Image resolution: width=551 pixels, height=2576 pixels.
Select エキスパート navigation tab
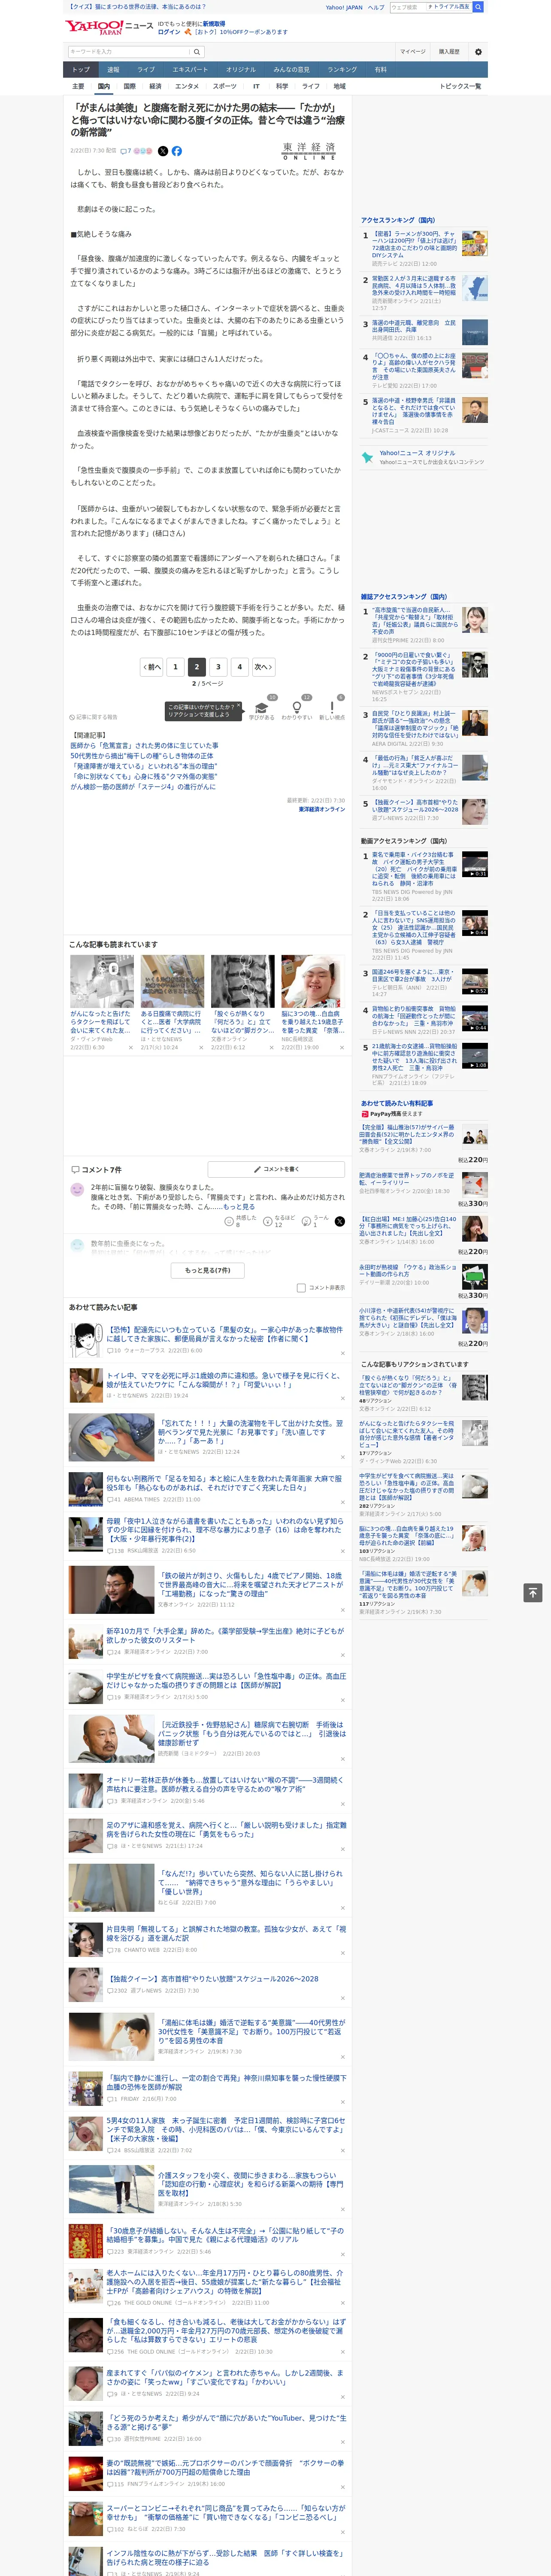pyautogui.click(x=190, y=70)
